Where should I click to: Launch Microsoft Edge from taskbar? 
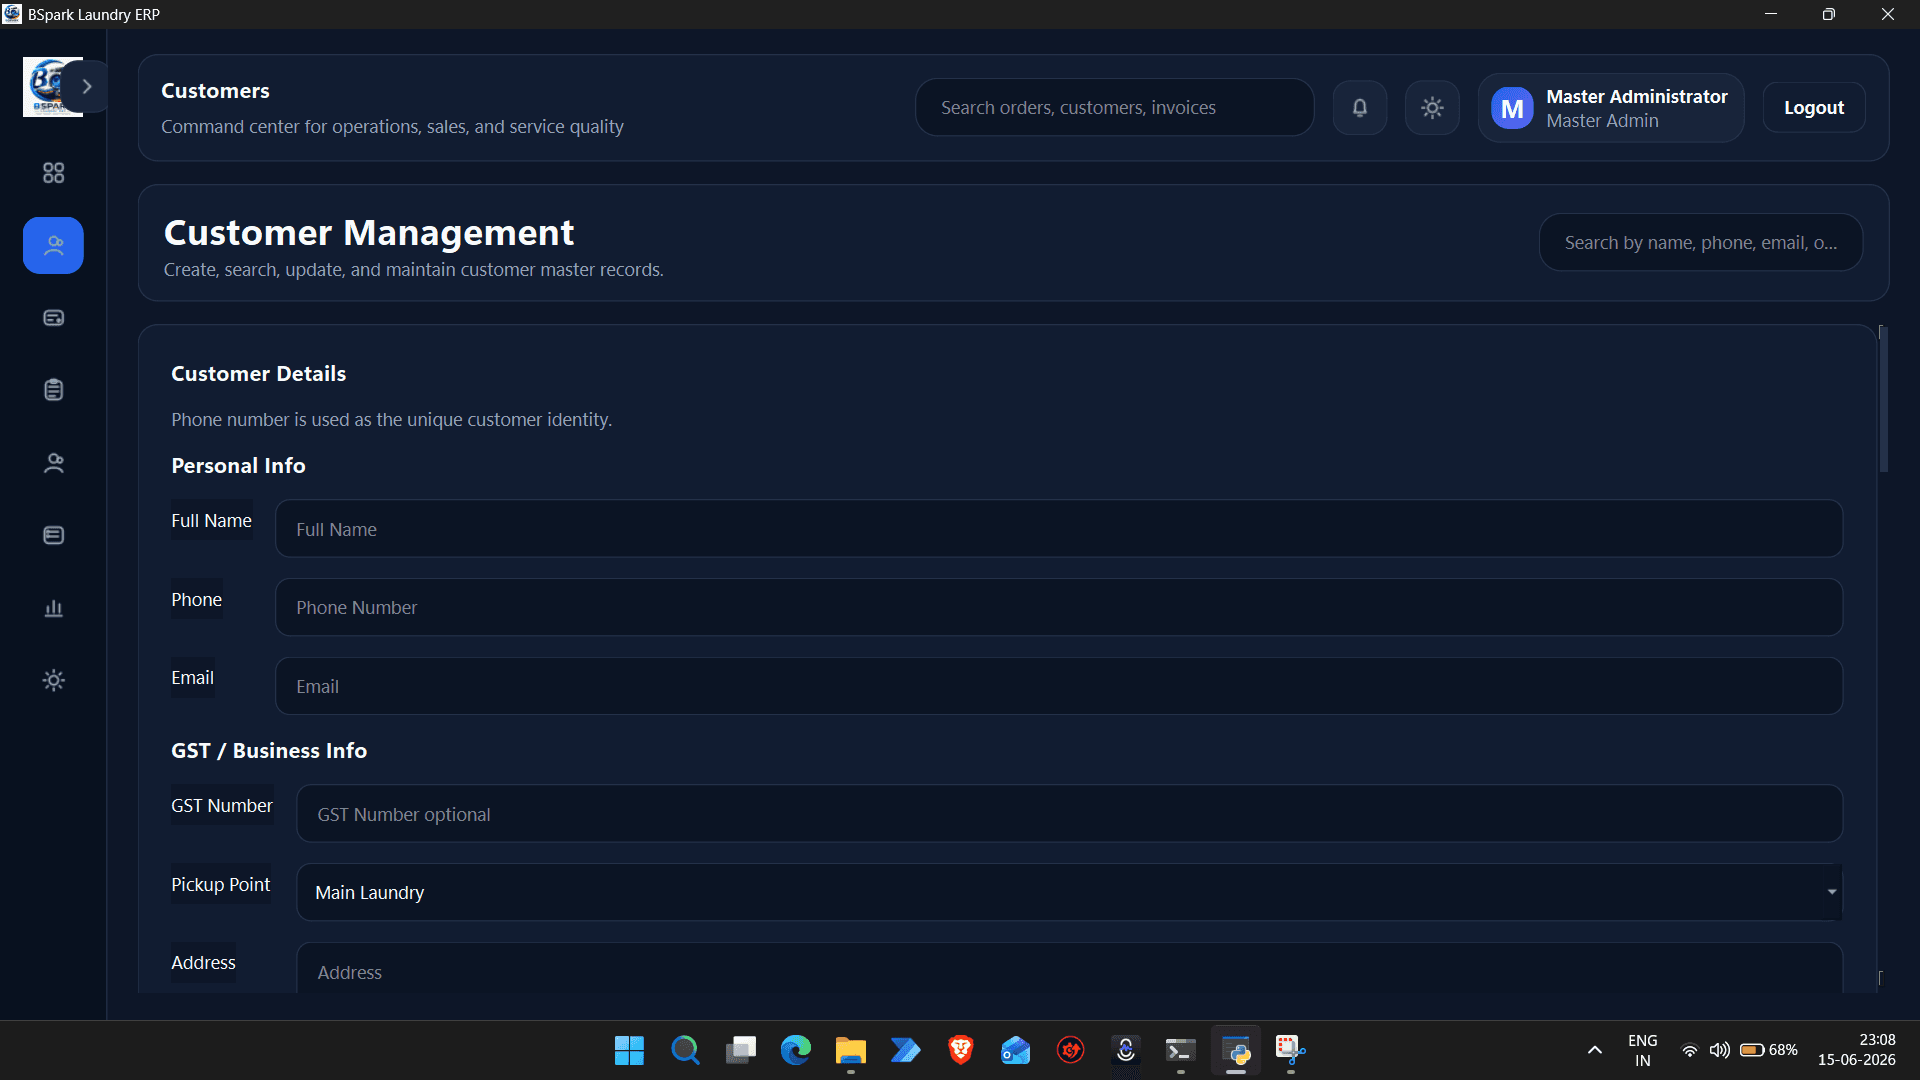click(x=796, y=1050)
